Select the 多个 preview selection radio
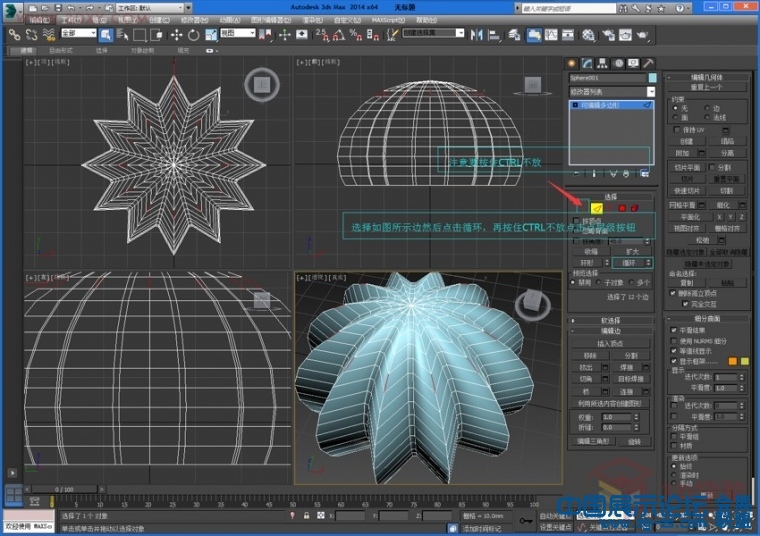 pos(631,283)
